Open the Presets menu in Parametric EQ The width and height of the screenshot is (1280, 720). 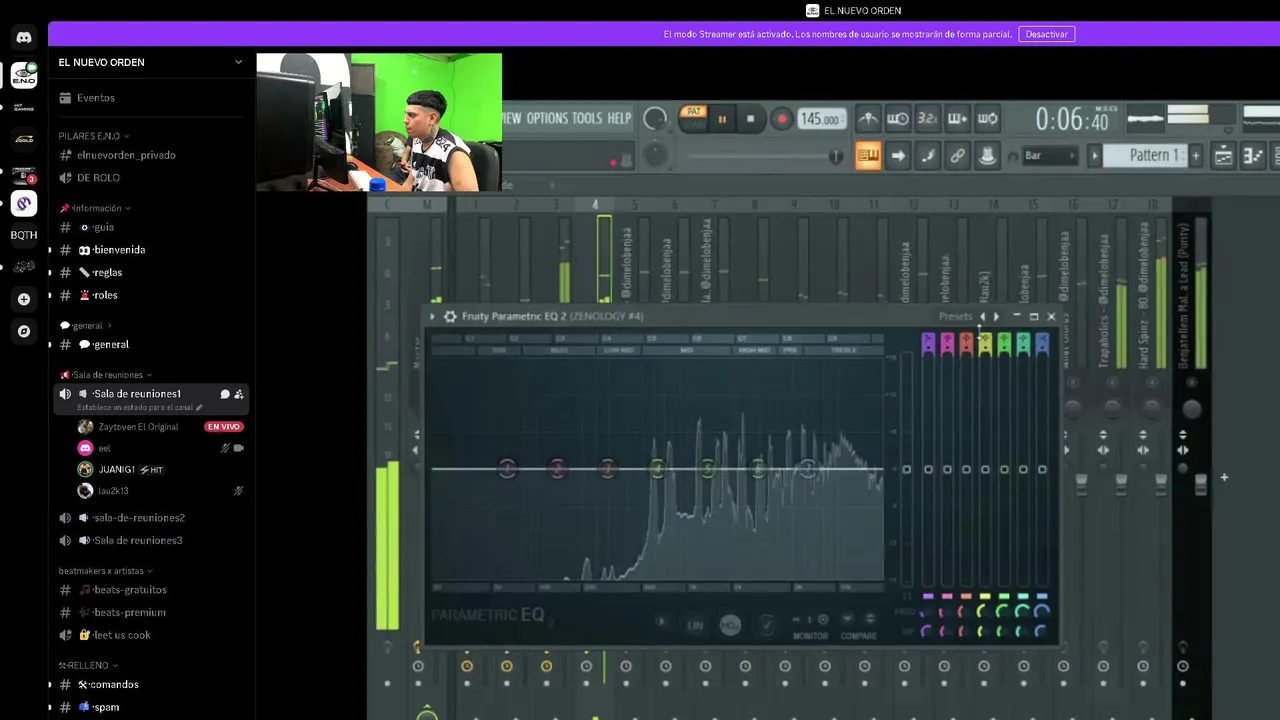(955, 316)
